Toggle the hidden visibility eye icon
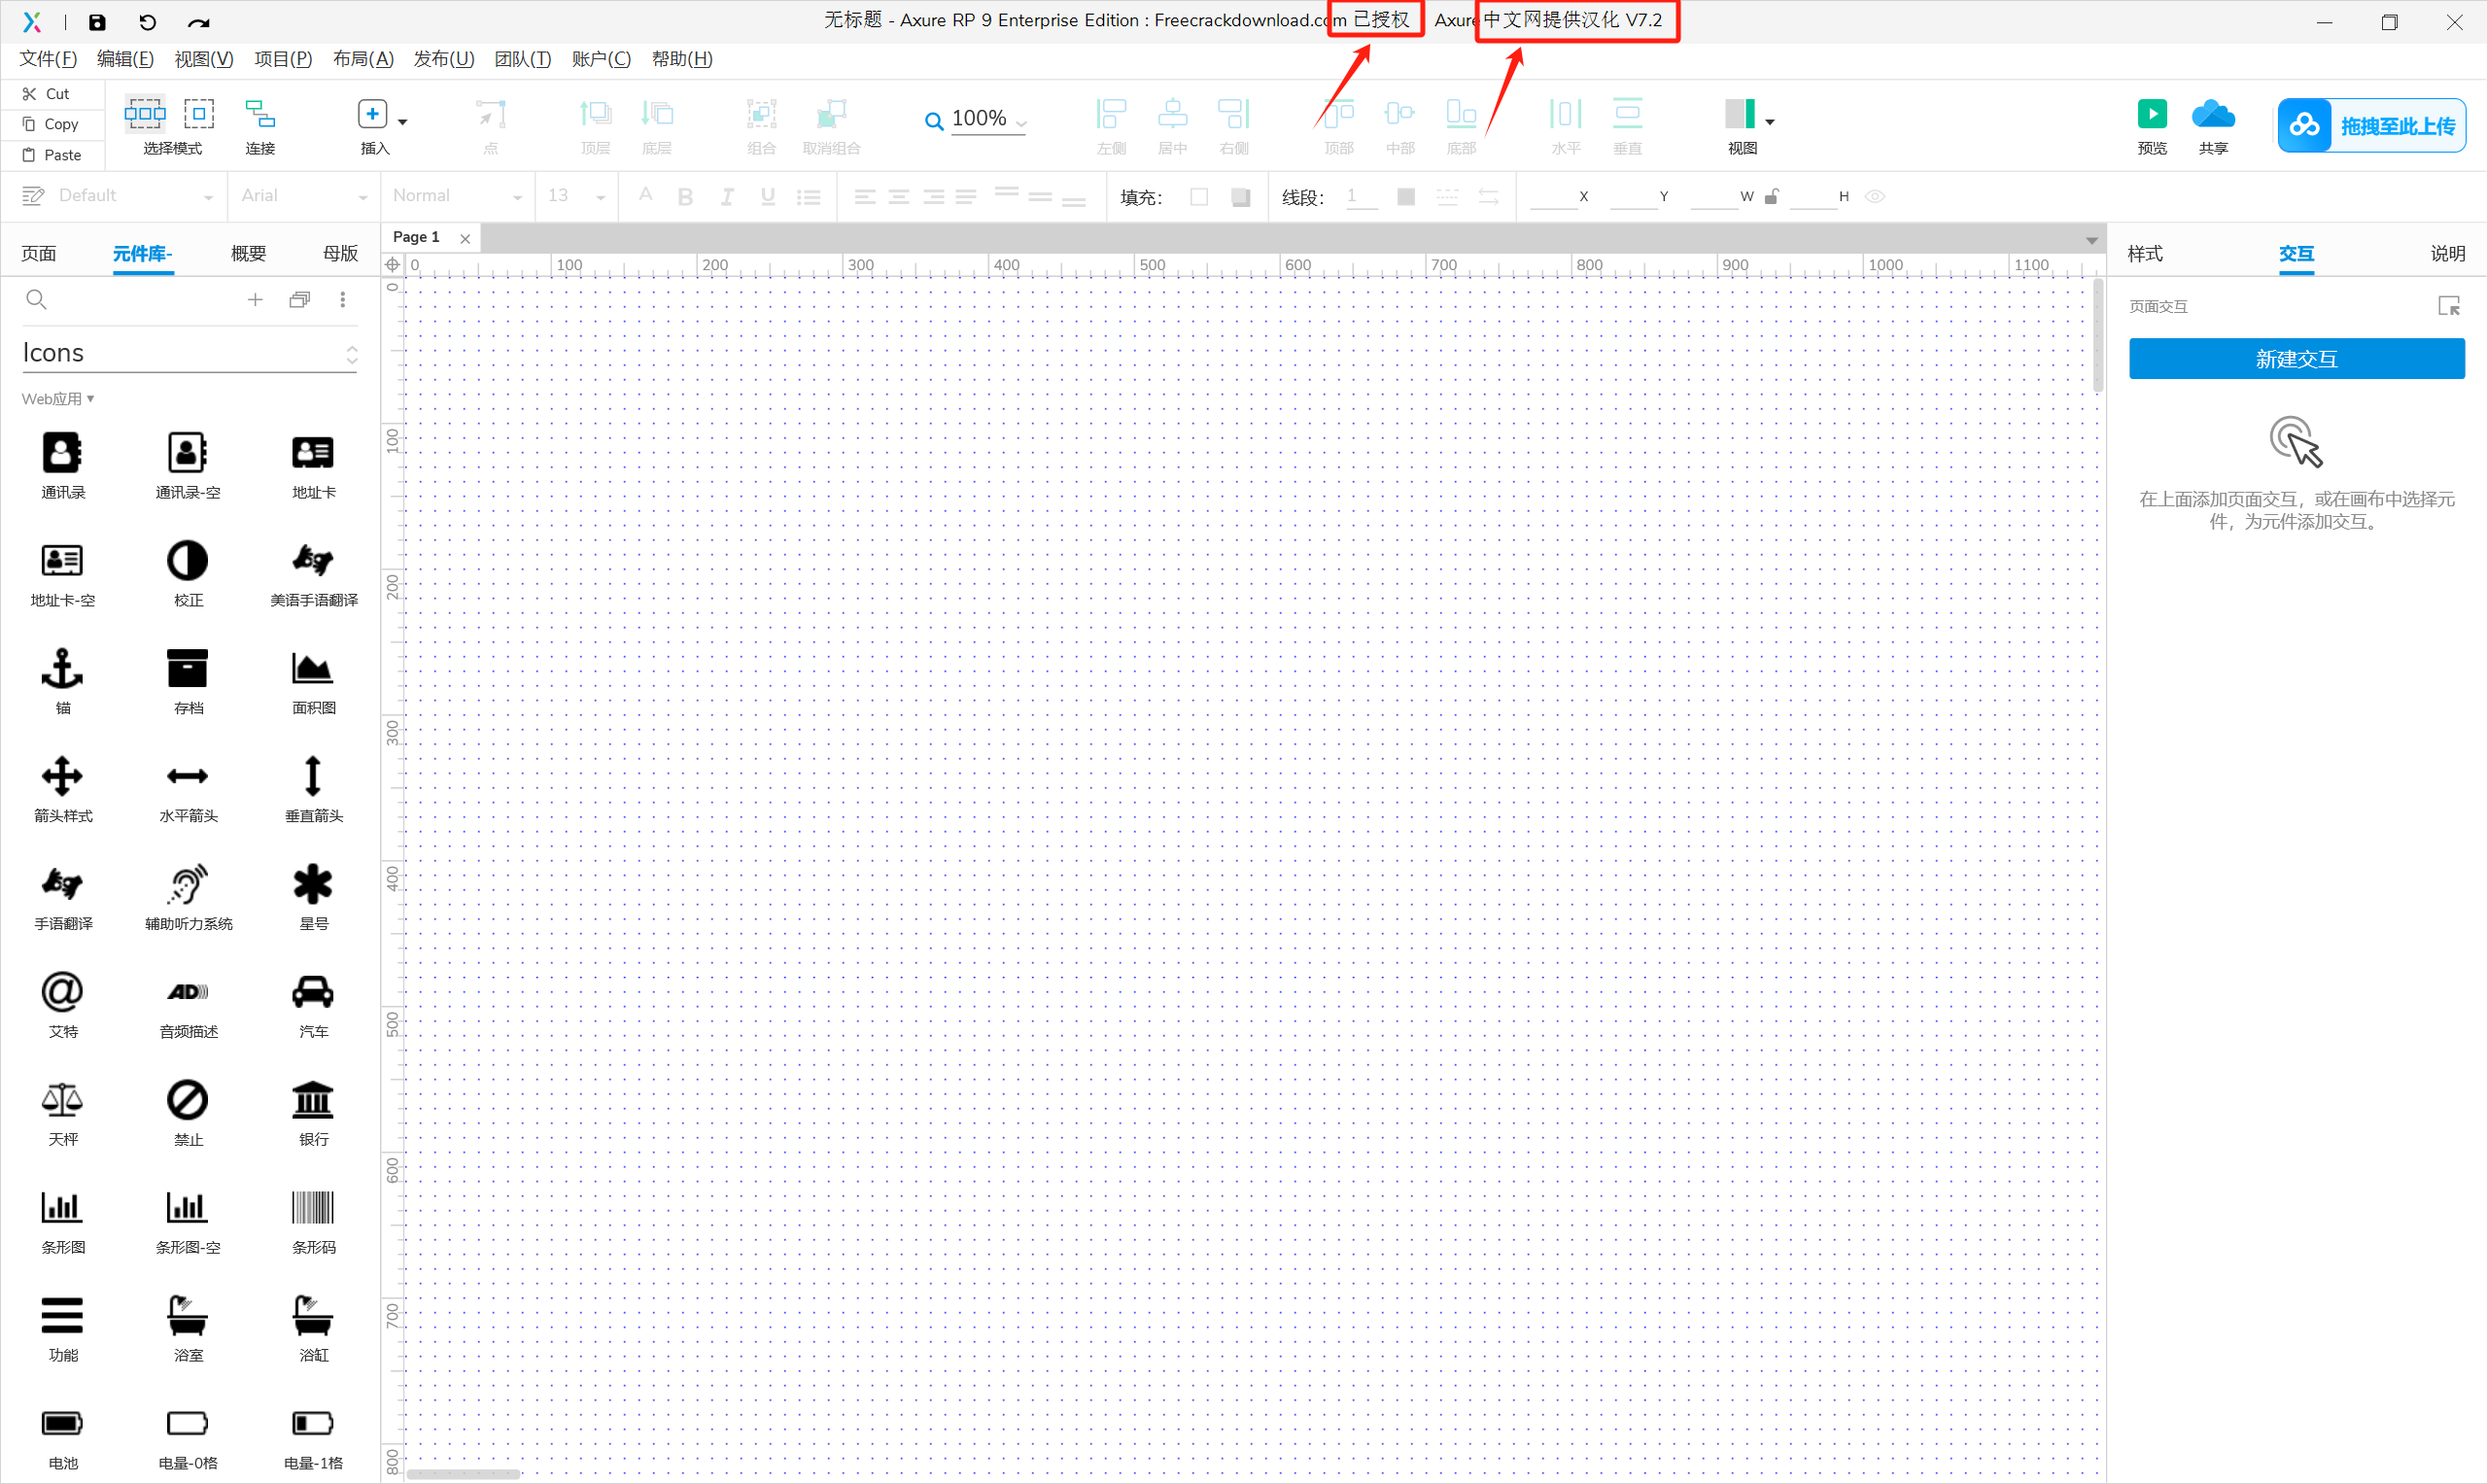 point(1875,196)
